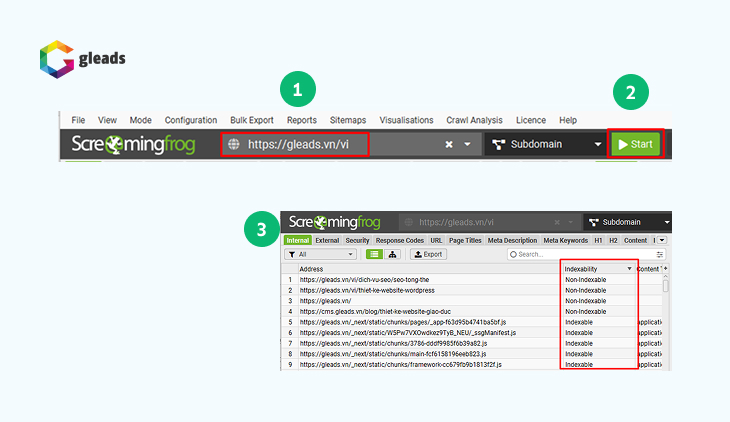Switch to the Security tab

coord(357,240)
